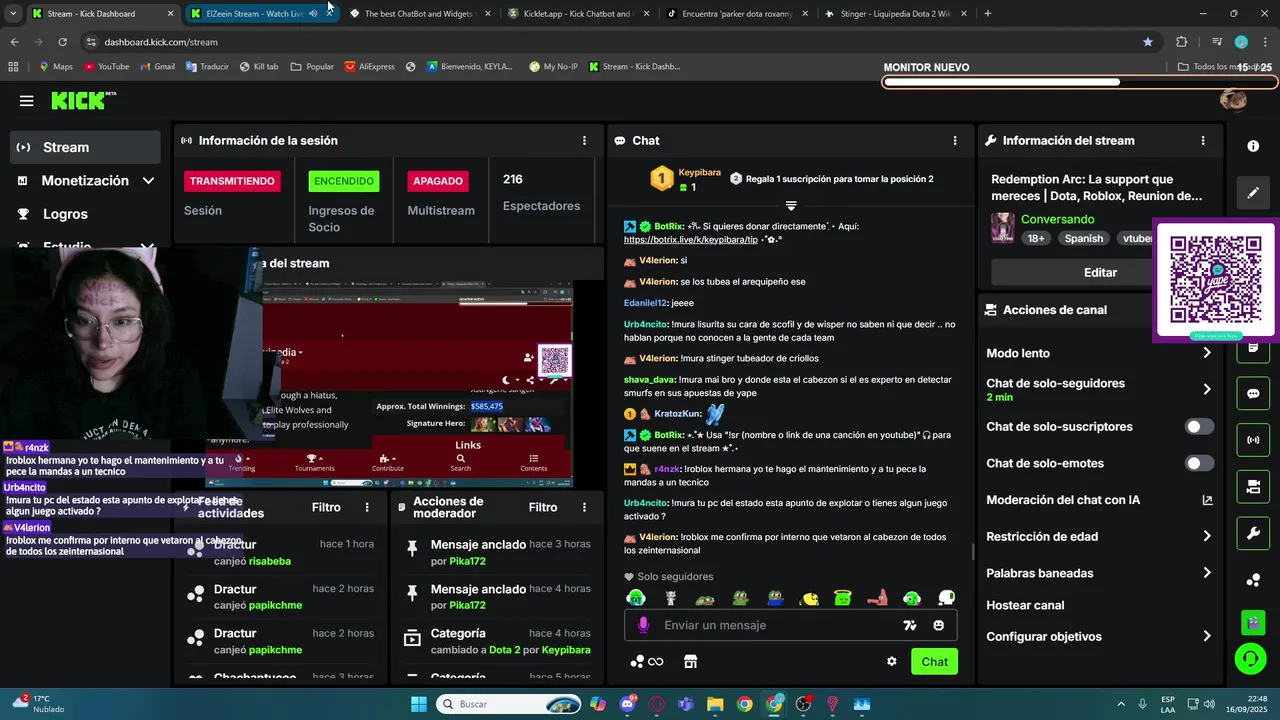
Task: Open AI chat moderation external link icon
Action: click(x=1207, y=500)
